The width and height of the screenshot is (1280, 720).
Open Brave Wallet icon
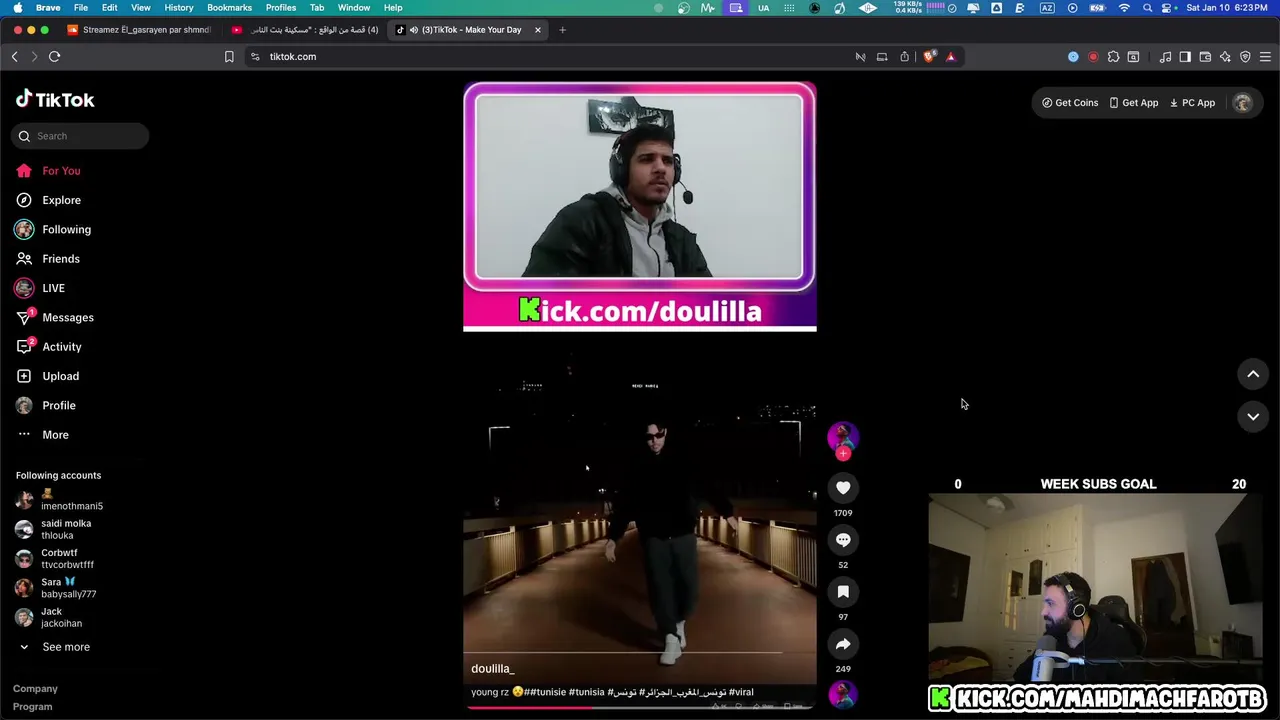1205,57
